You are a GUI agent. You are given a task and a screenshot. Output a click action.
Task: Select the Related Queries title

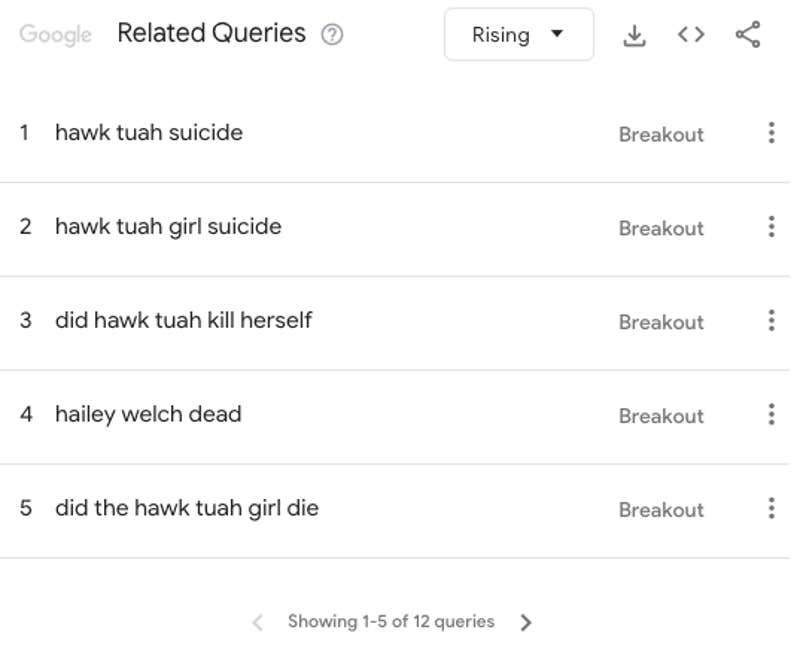(x=211, y=33)
